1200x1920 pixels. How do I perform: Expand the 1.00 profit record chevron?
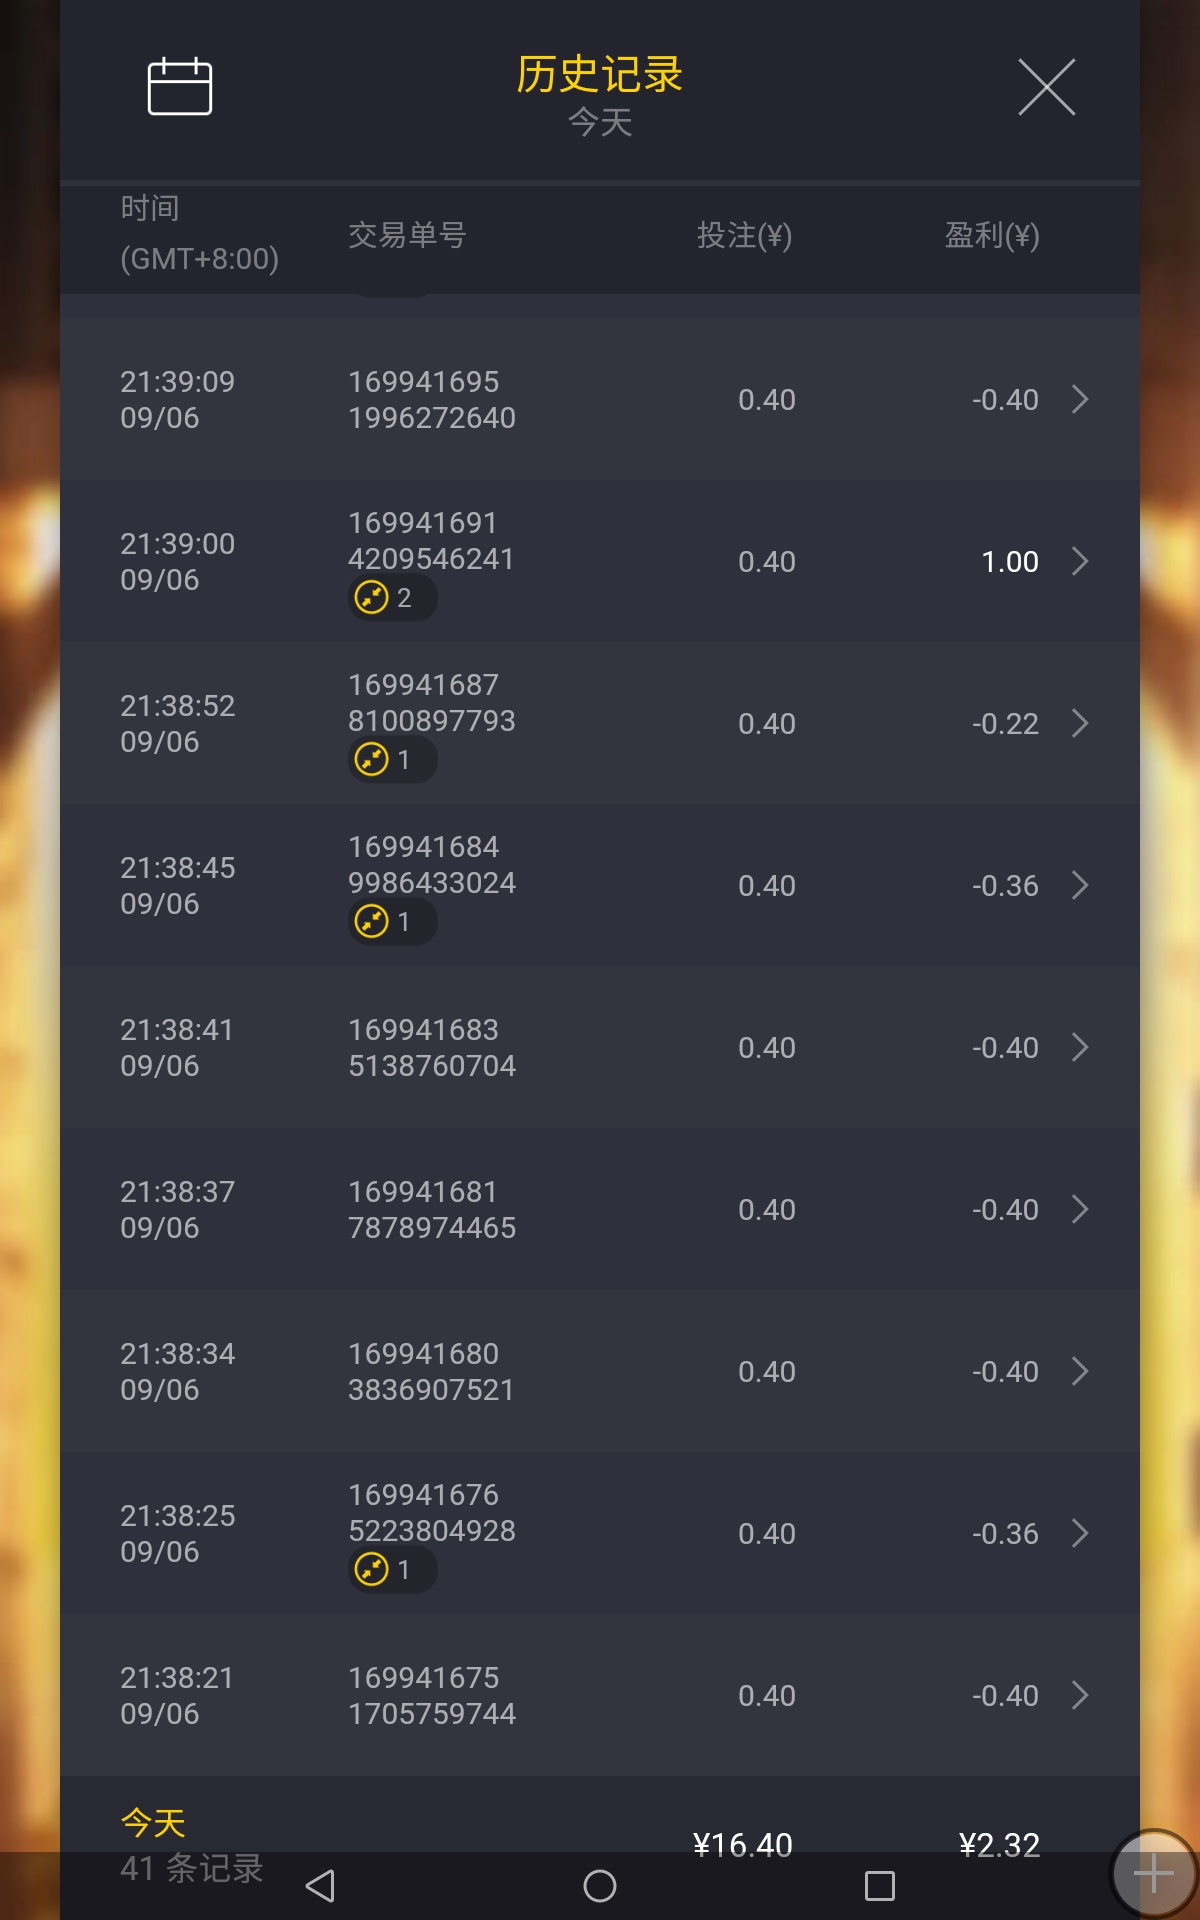pos(1080,561)
